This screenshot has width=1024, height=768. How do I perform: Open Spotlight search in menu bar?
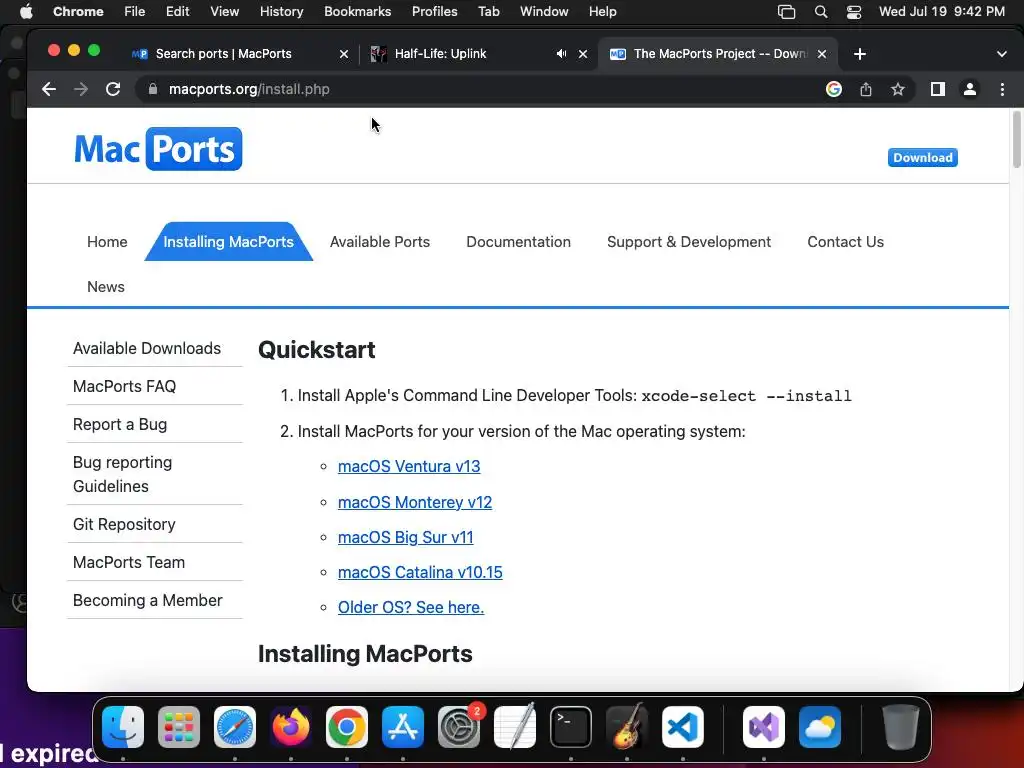(x=821, y=12)
